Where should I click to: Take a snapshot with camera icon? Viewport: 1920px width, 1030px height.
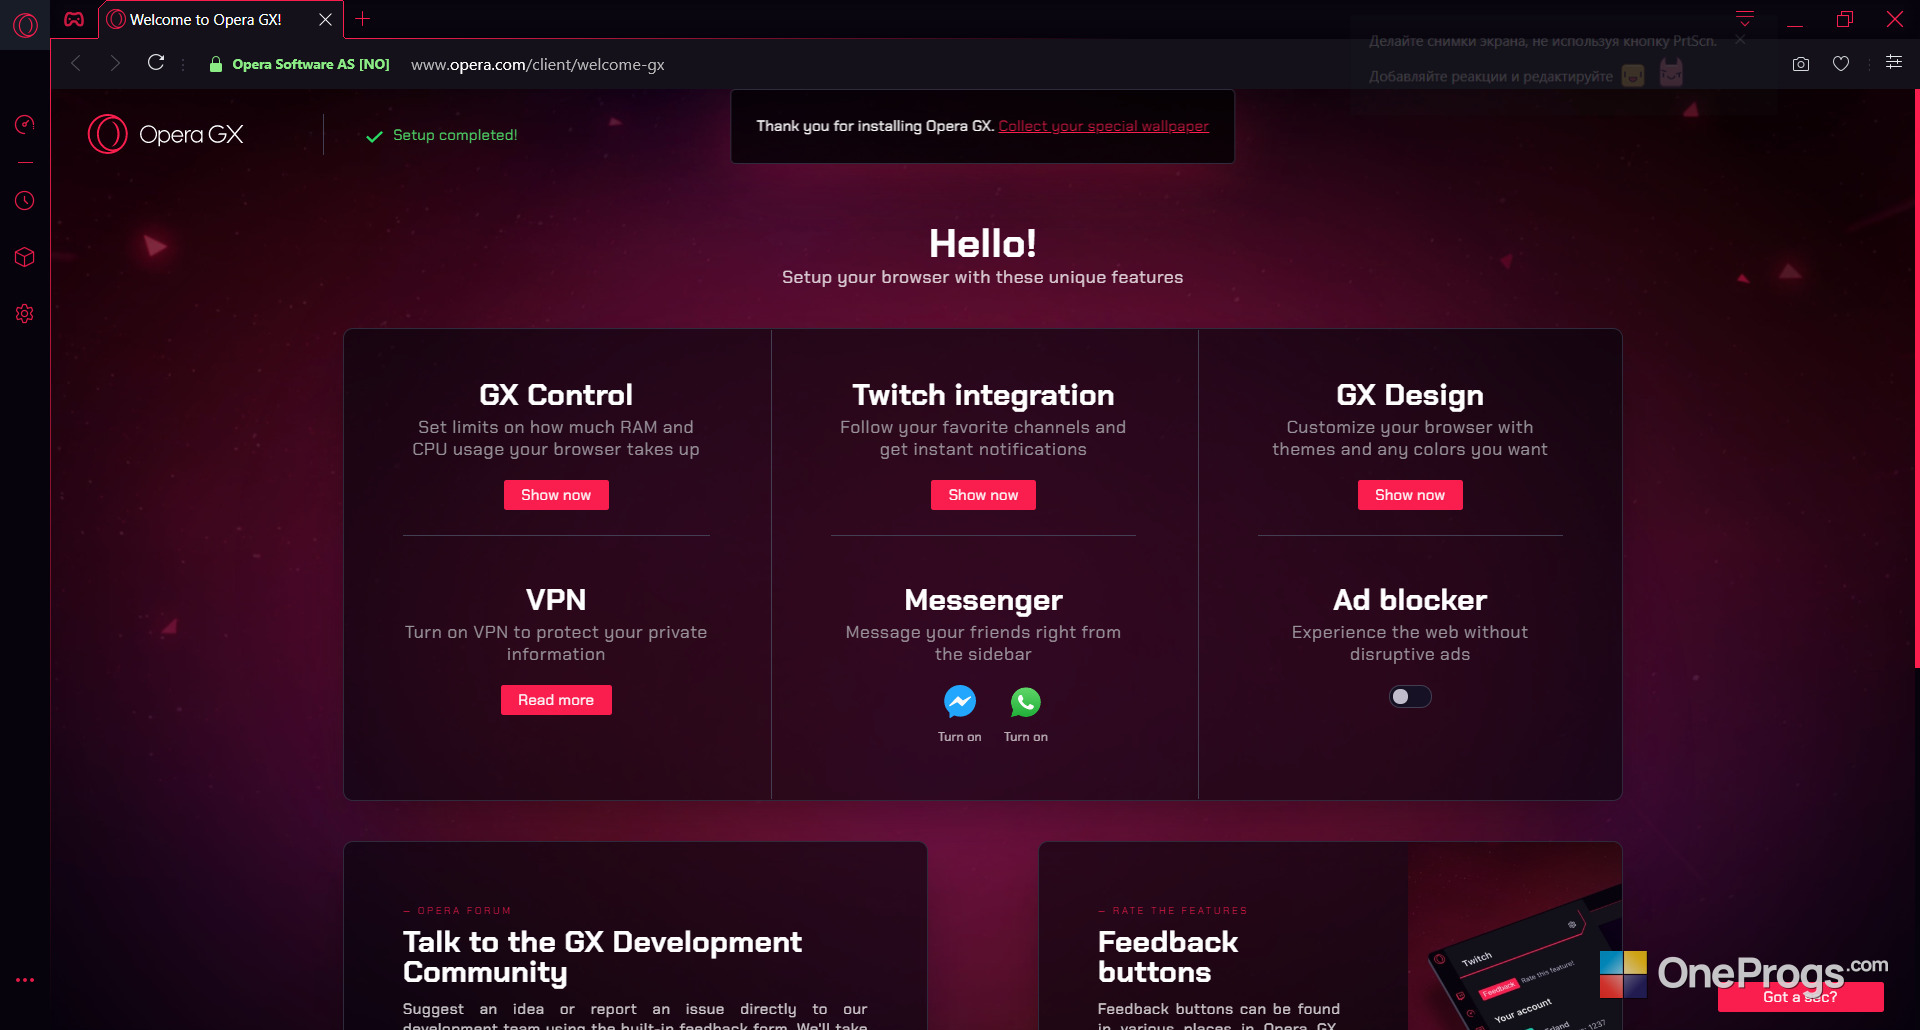click(x=1801, y=64)
